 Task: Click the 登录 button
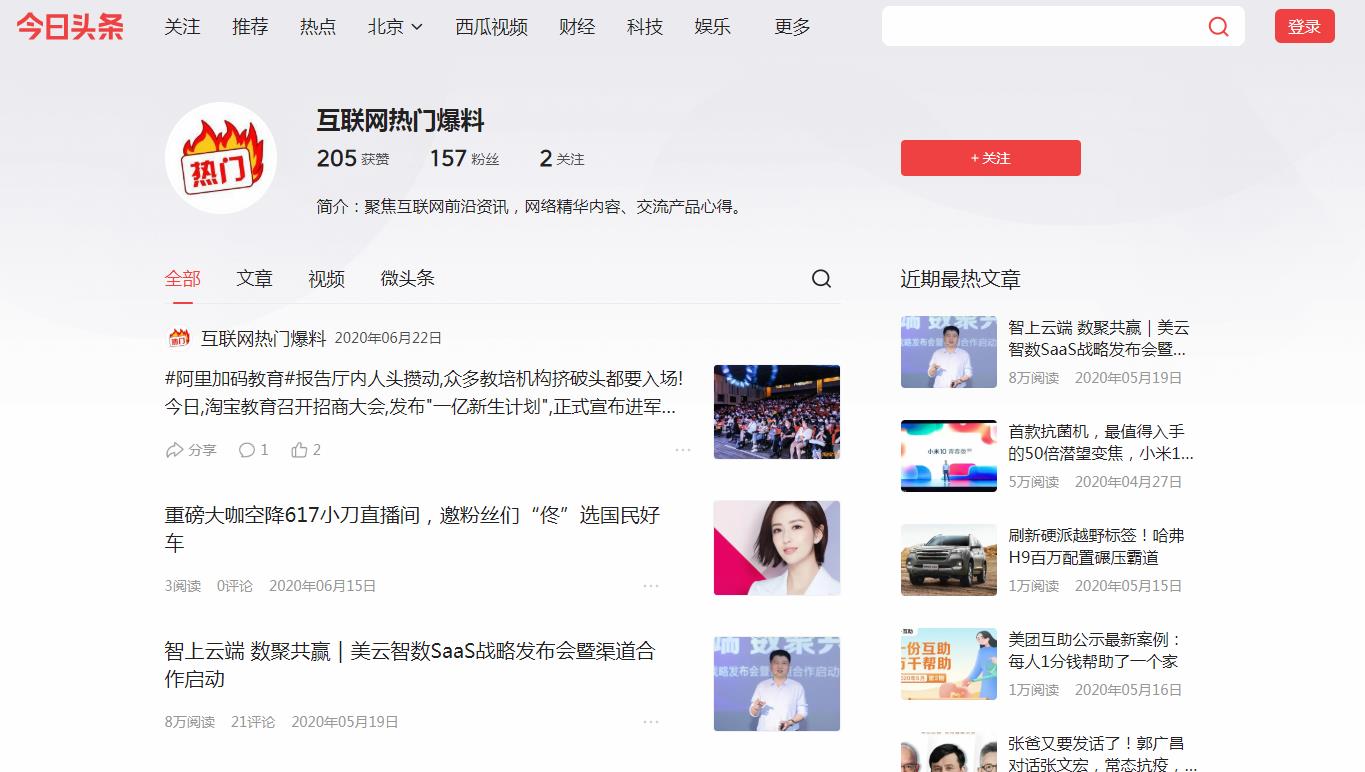click(x=1304, y=27)
